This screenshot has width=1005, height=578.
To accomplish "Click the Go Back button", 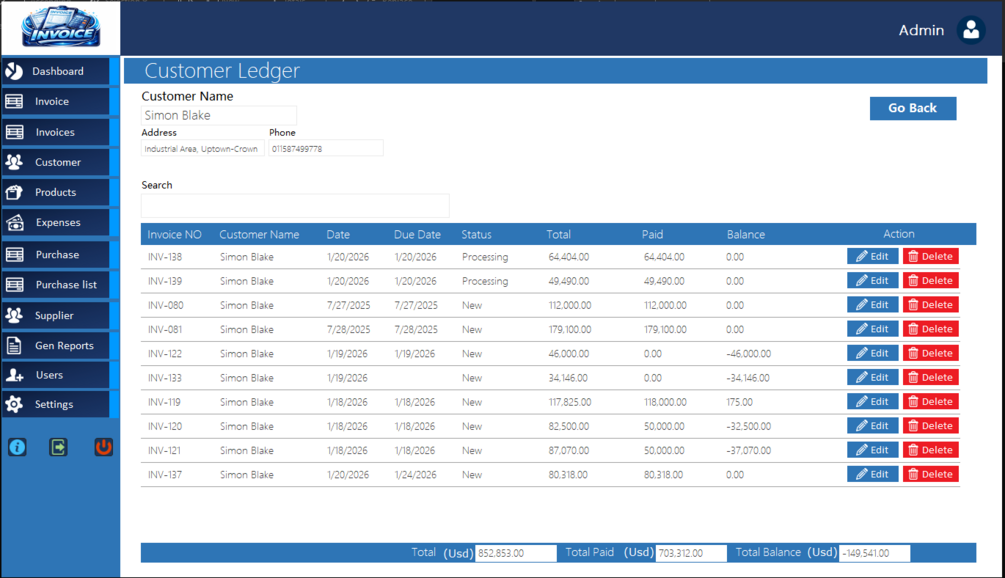I will 913,108.
